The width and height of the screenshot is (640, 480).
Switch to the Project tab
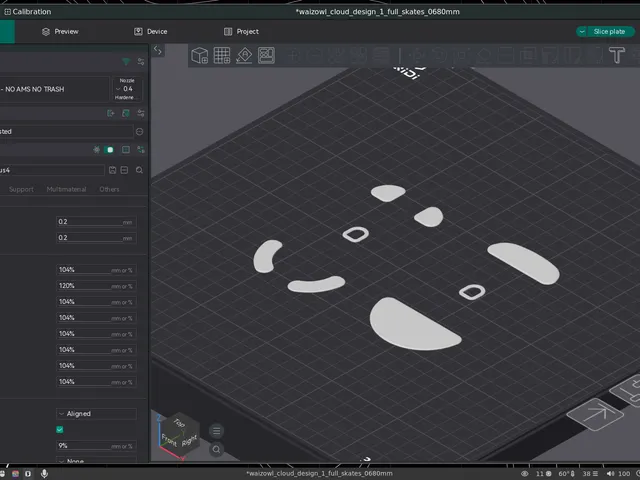[x=241, y=31]
